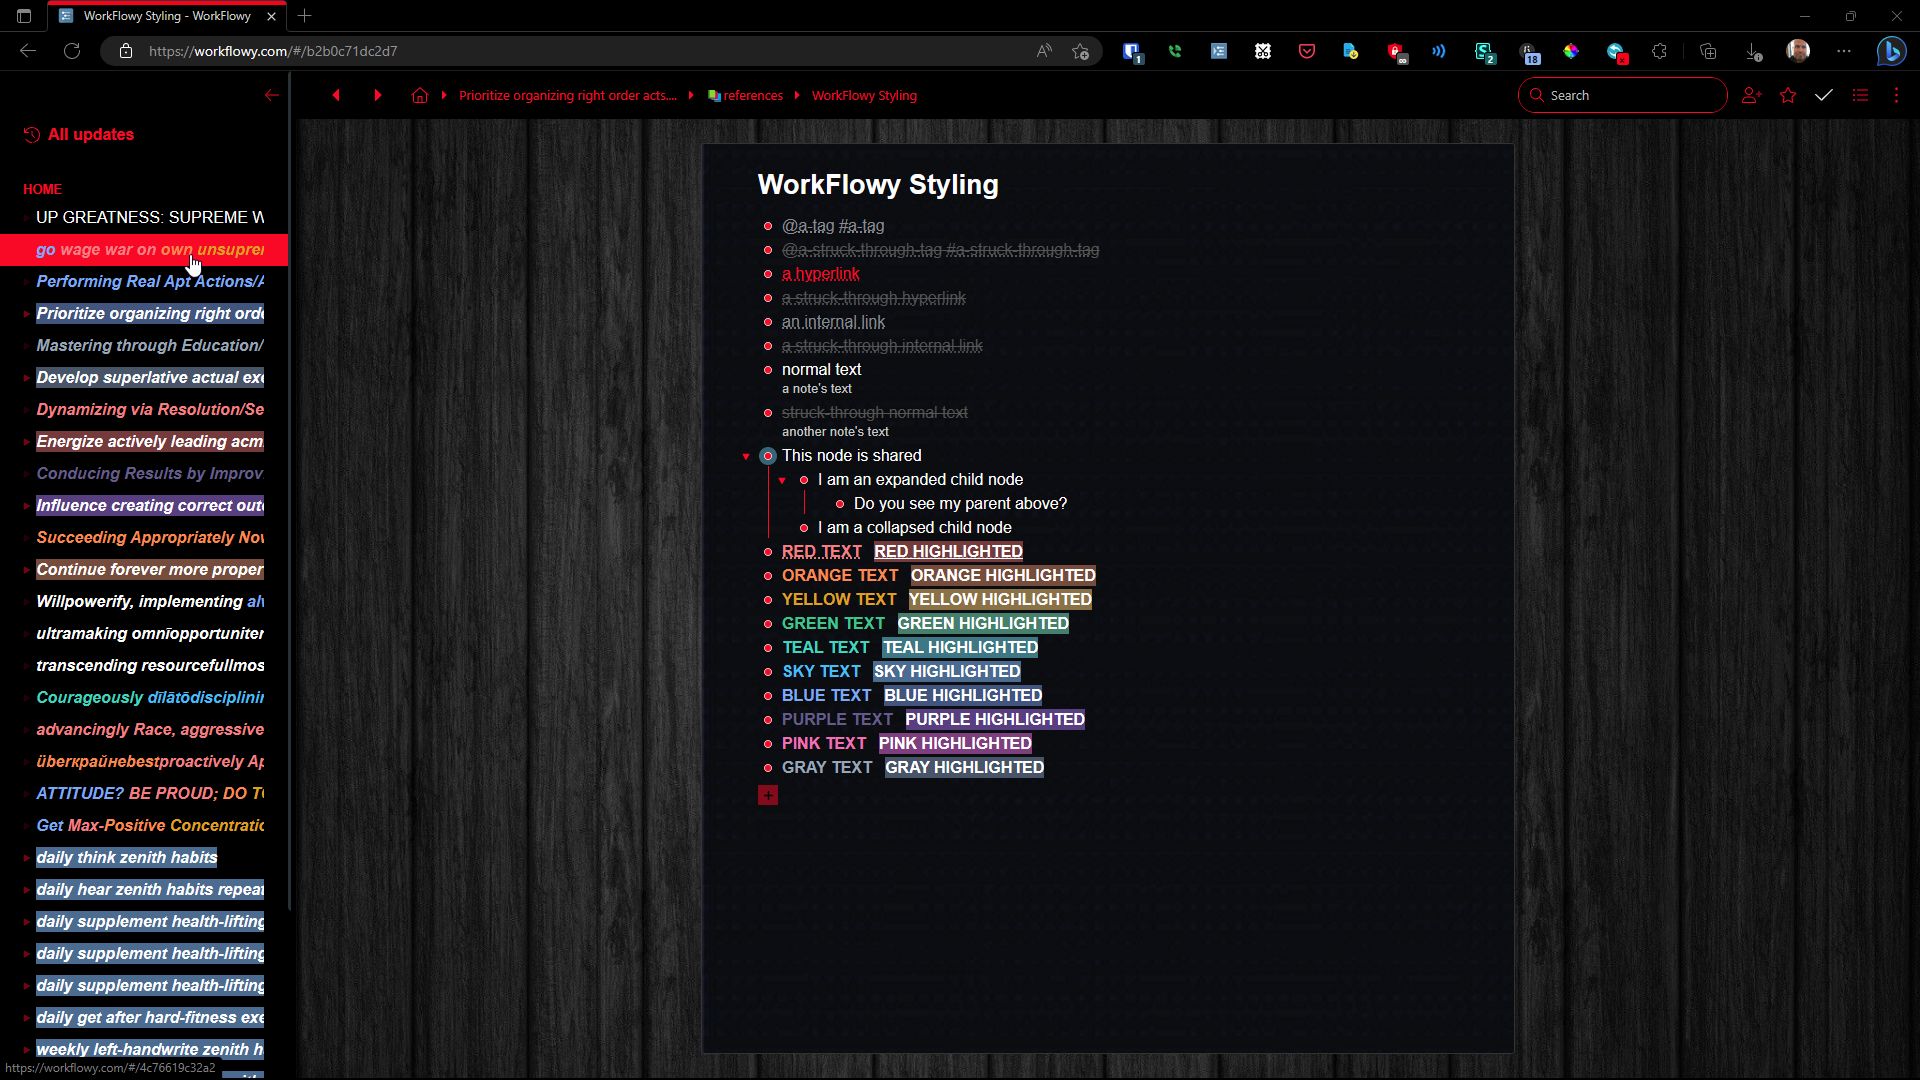Open 'daily hear zenith habits repeat' sidebar item
Image resolution: width=1920 pixels, height=1080 pixels.
point(150,890)
